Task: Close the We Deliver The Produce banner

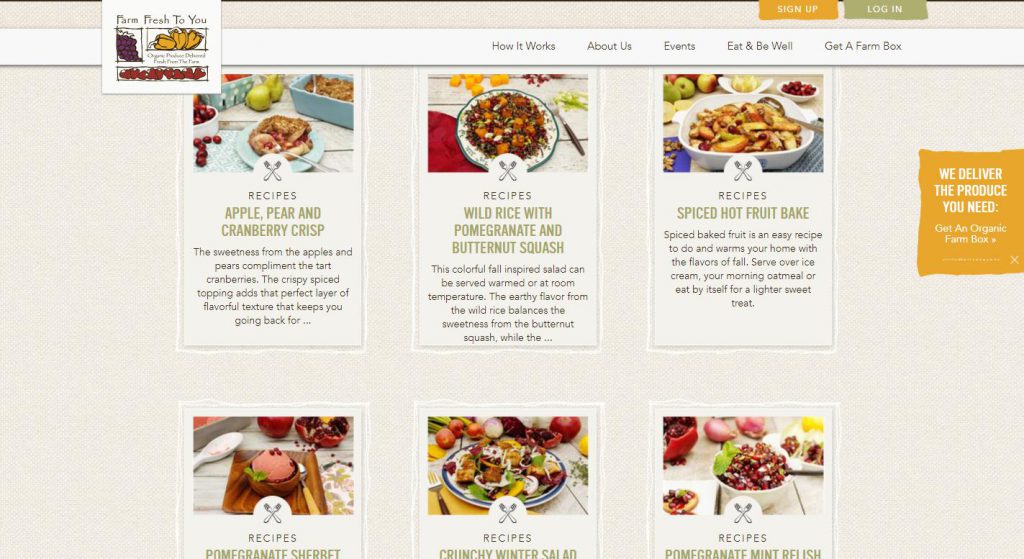Action: coord(1014,260)
